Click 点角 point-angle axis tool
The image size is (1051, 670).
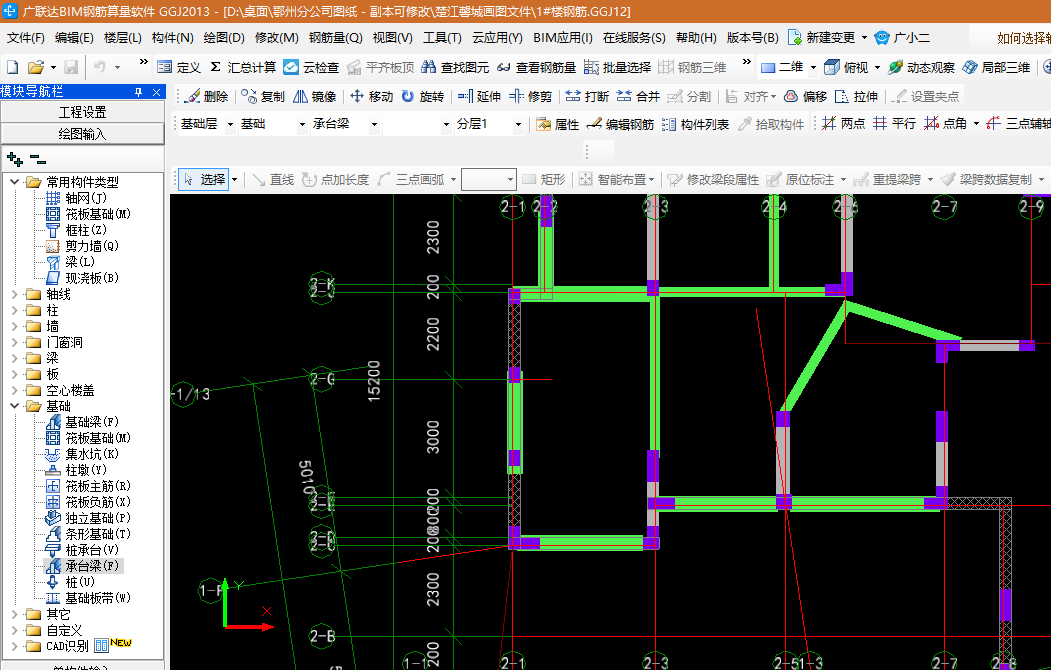(945, 123)
